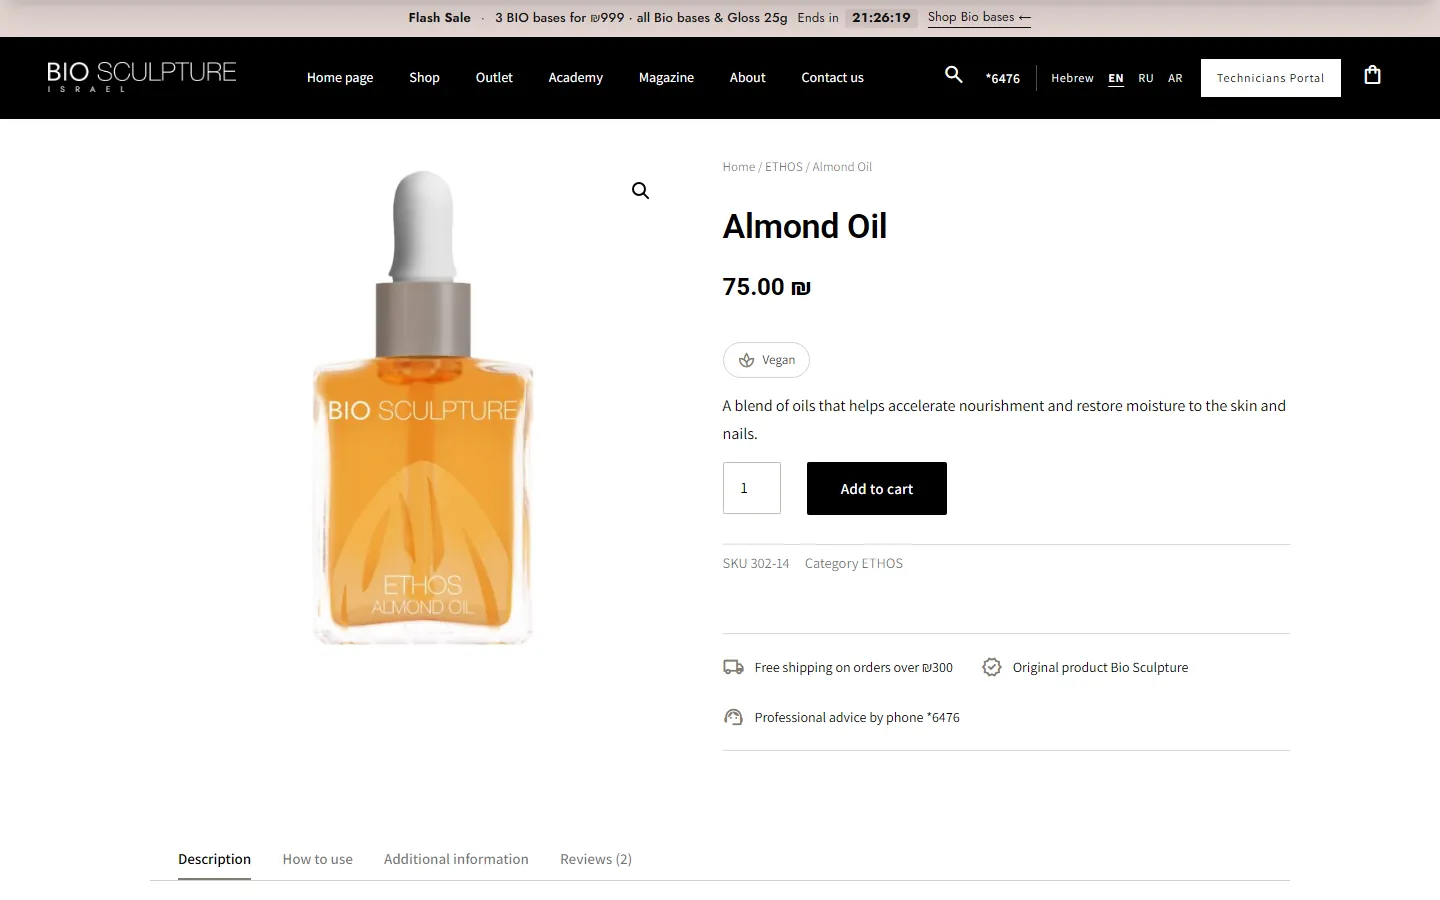Screen dimensions: 1440x900
Task: Click the Vegan leaf badge
Action: click(x=766, y=360)
